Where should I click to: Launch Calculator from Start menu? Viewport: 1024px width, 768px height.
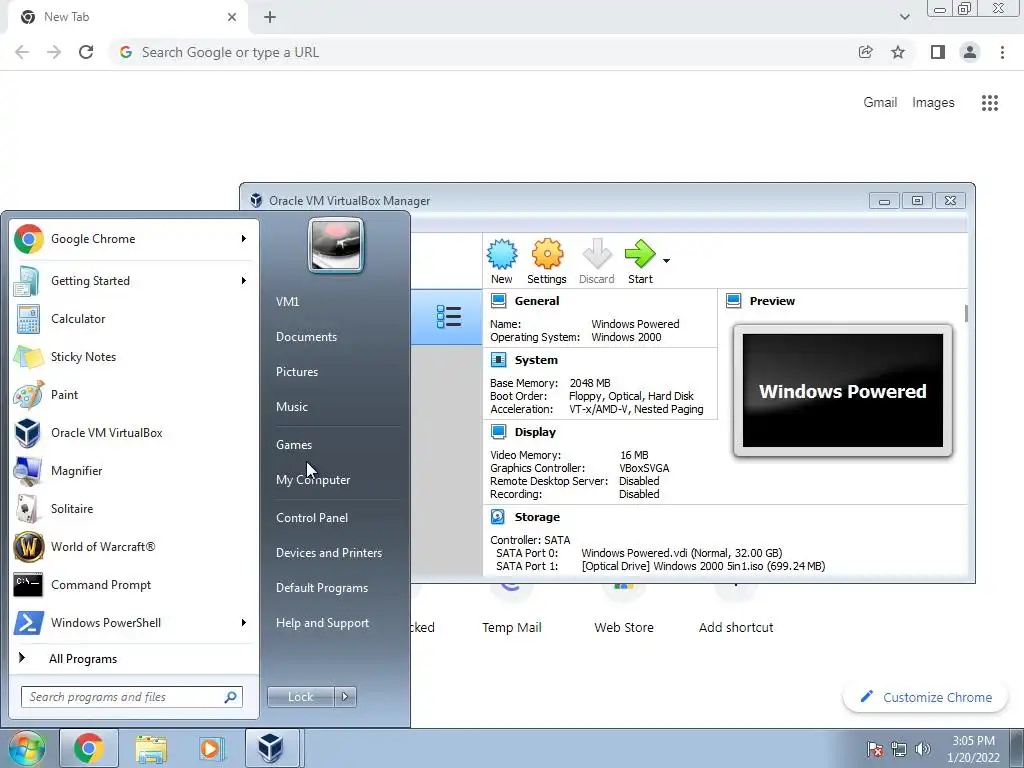point(134,319)
